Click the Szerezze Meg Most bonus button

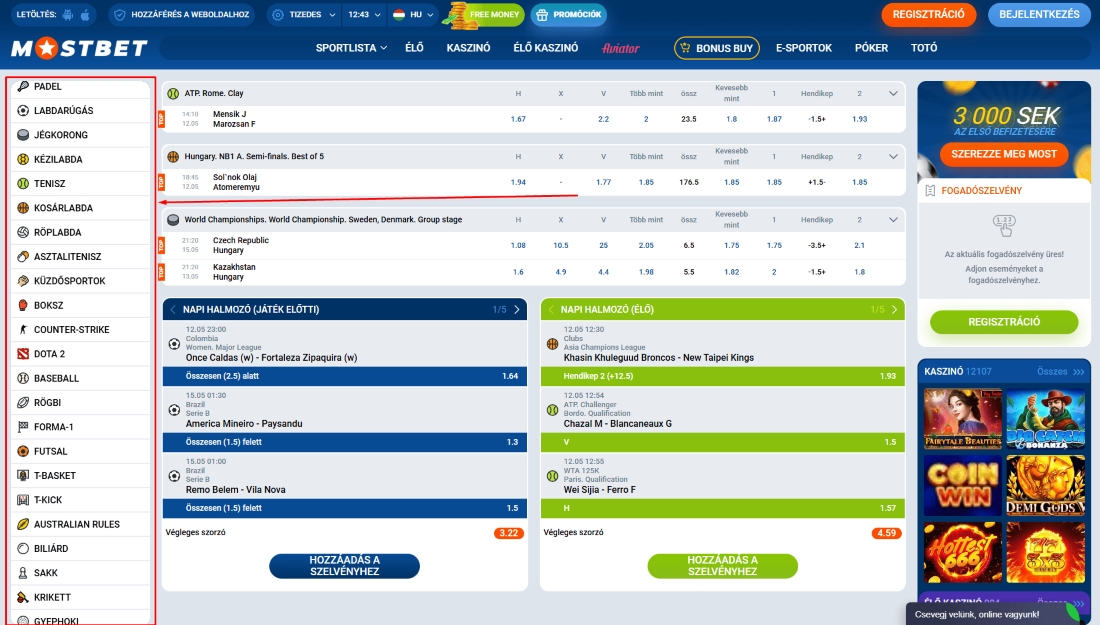click(x=1004, y=154)
